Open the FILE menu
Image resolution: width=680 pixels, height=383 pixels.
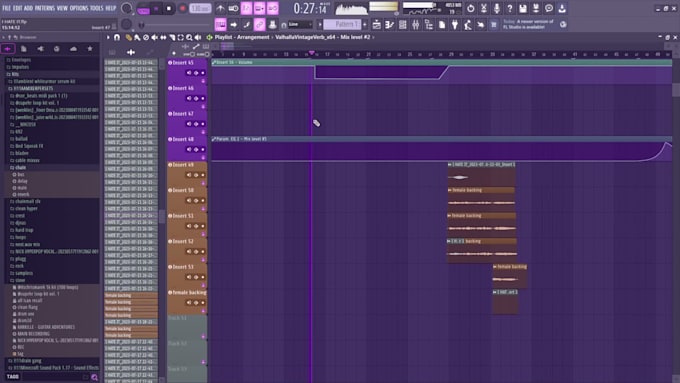(x=7, y=8)
